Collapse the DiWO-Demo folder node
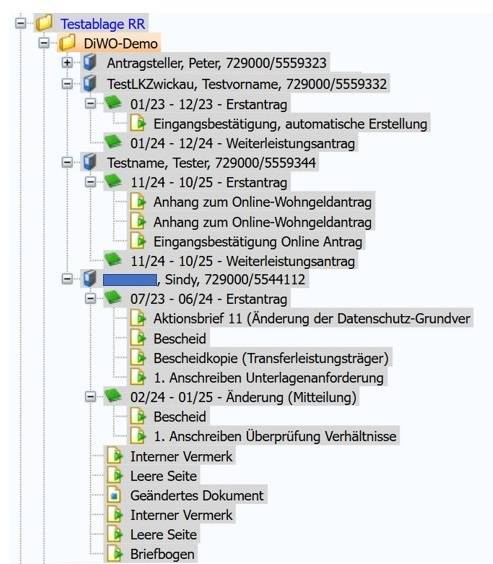The height and width of the screenshot is (564, 493). coord(44,44)
